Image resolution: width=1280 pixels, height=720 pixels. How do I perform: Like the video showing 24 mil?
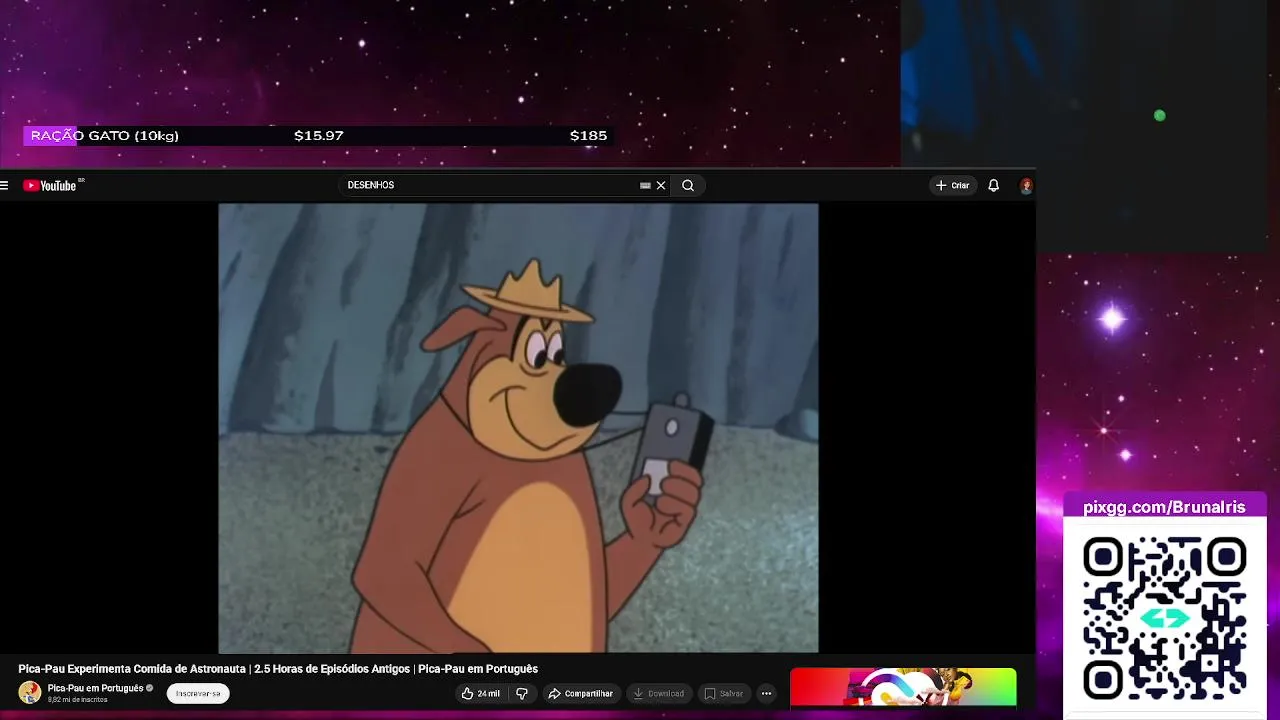481,693
